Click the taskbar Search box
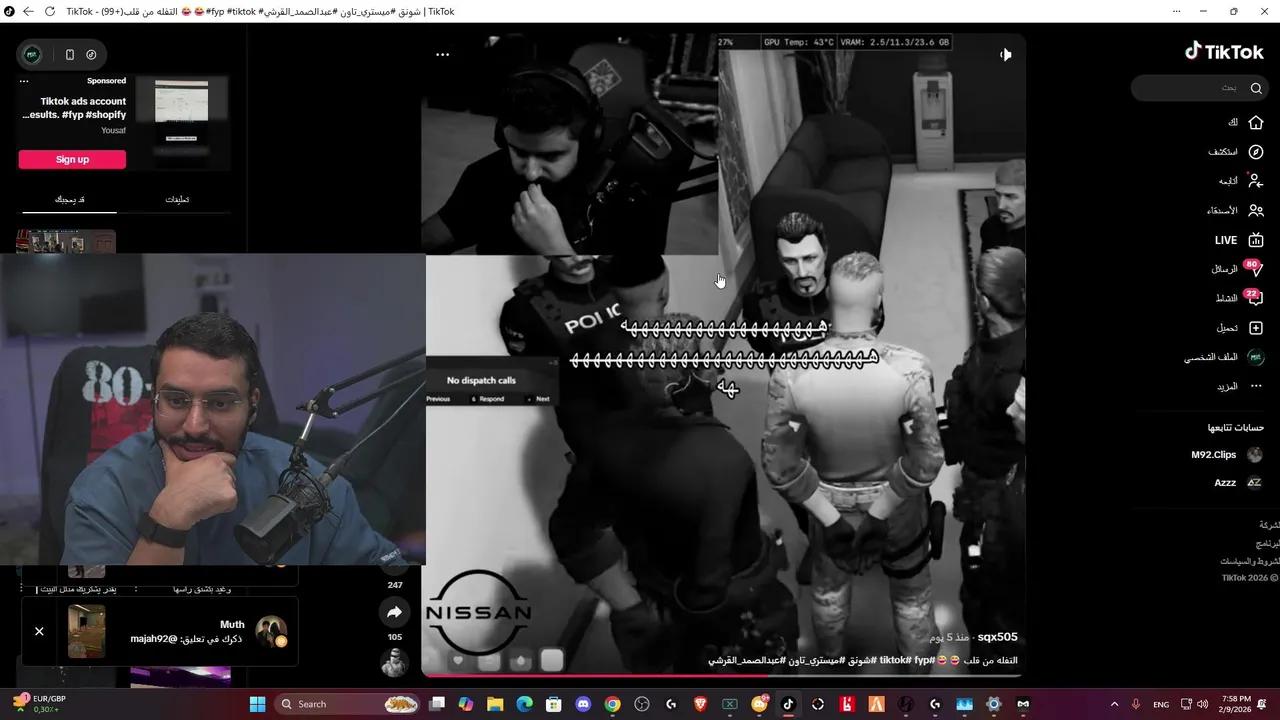 point(347,704)
